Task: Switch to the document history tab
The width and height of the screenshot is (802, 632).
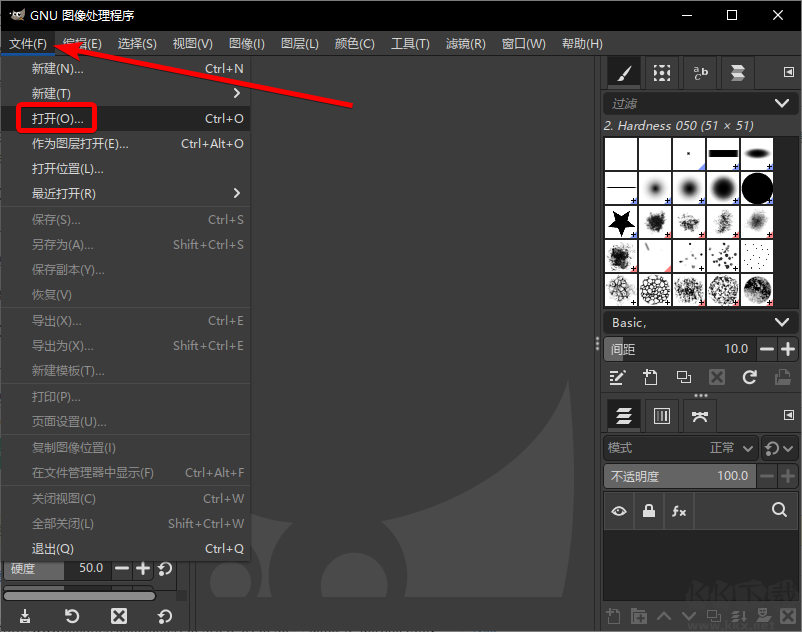Action: pos(738,73)
